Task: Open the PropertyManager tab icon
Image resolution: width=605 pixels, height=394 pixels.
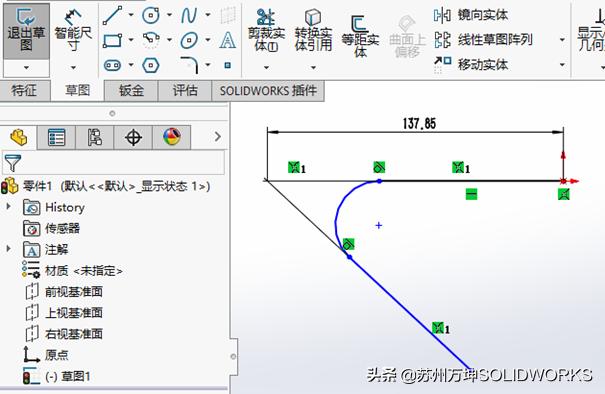Action: 56,137
